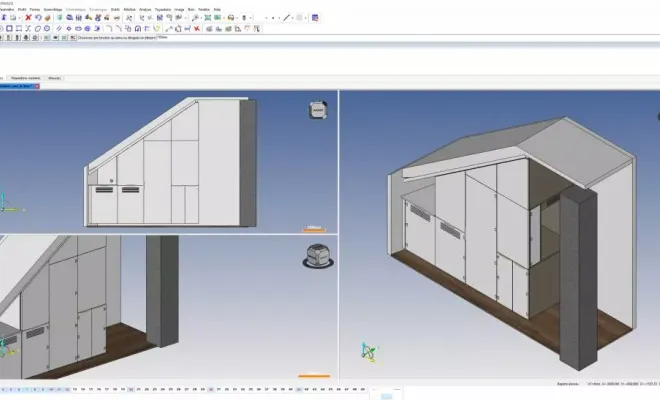Click the blue panel icon at toolbar end

tap(315, 18)
